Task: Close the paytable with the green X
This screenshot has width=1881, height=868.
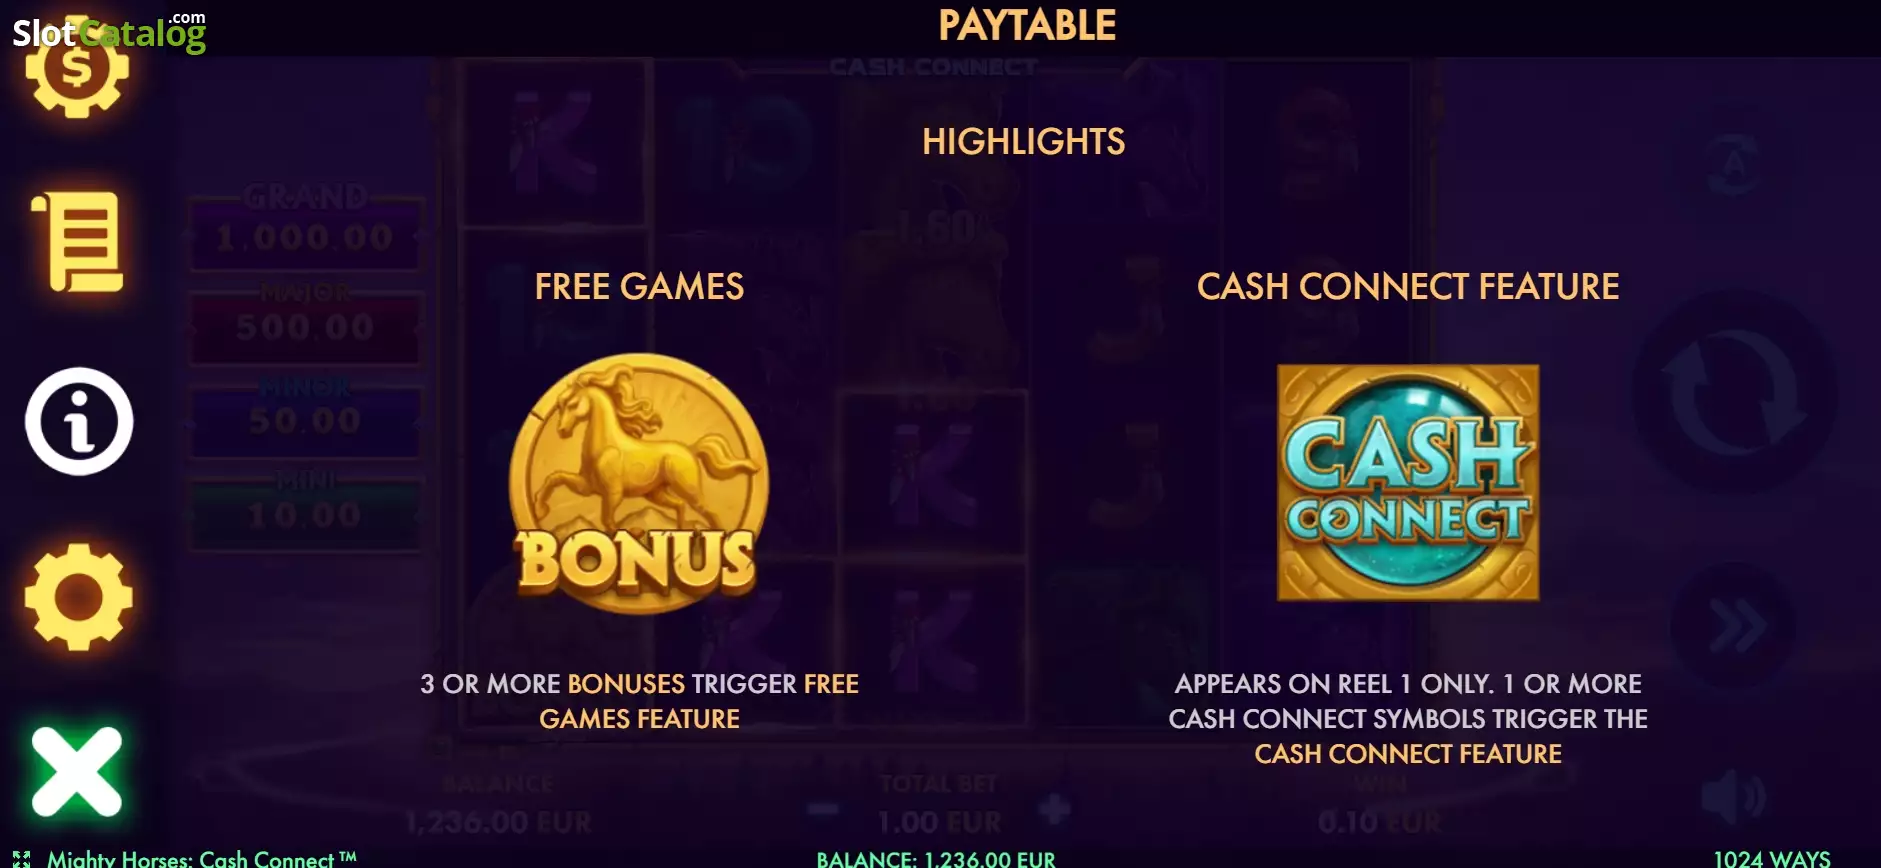Action: click(x=77, y=772)
